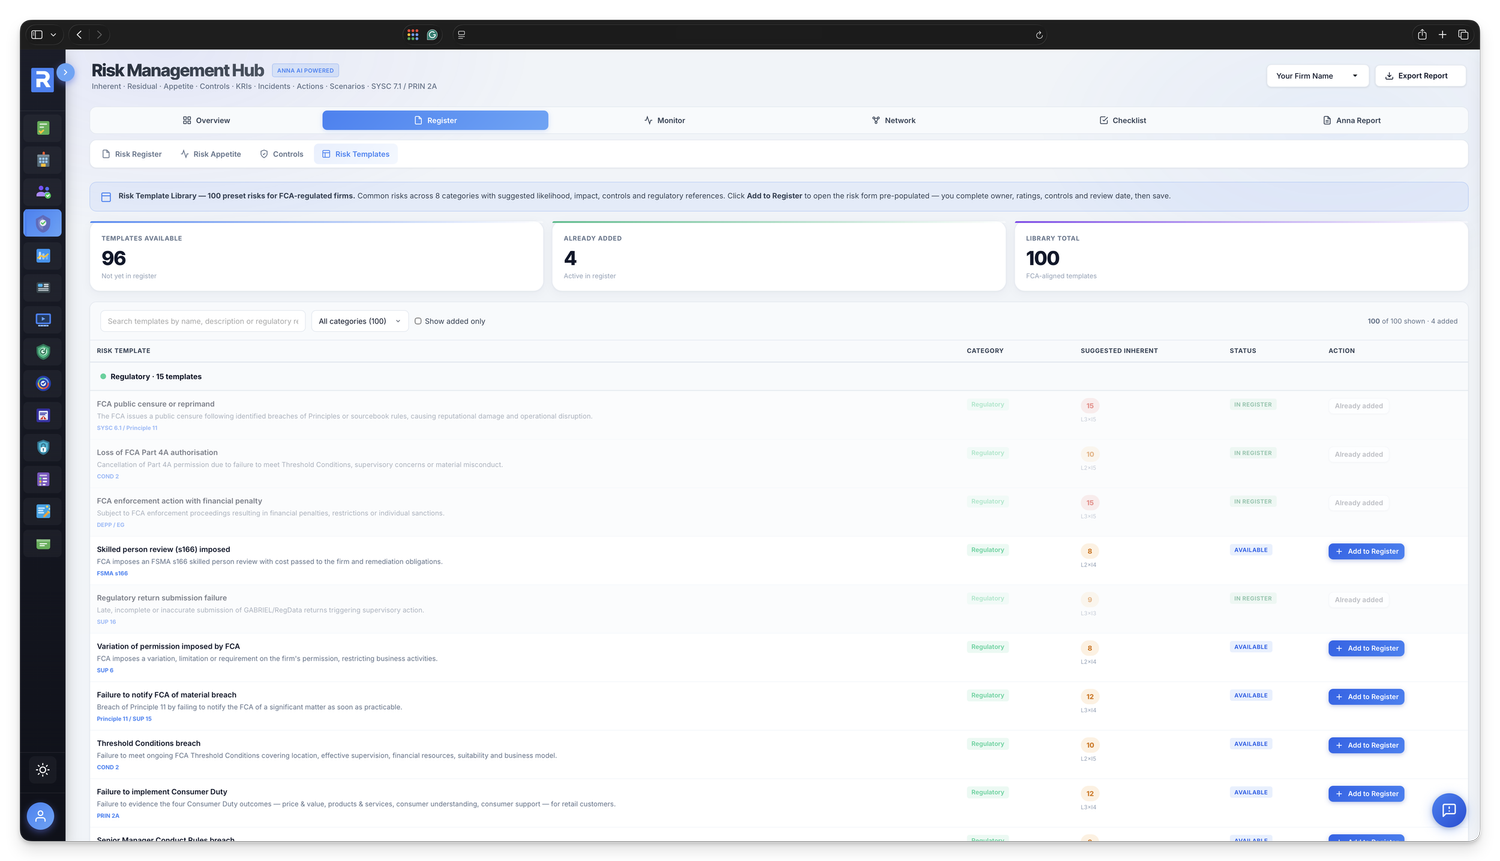Image resolution: width=1500 pixels, height=861 pixels.
Task: Click the Export Report button
Action: 1420,76
